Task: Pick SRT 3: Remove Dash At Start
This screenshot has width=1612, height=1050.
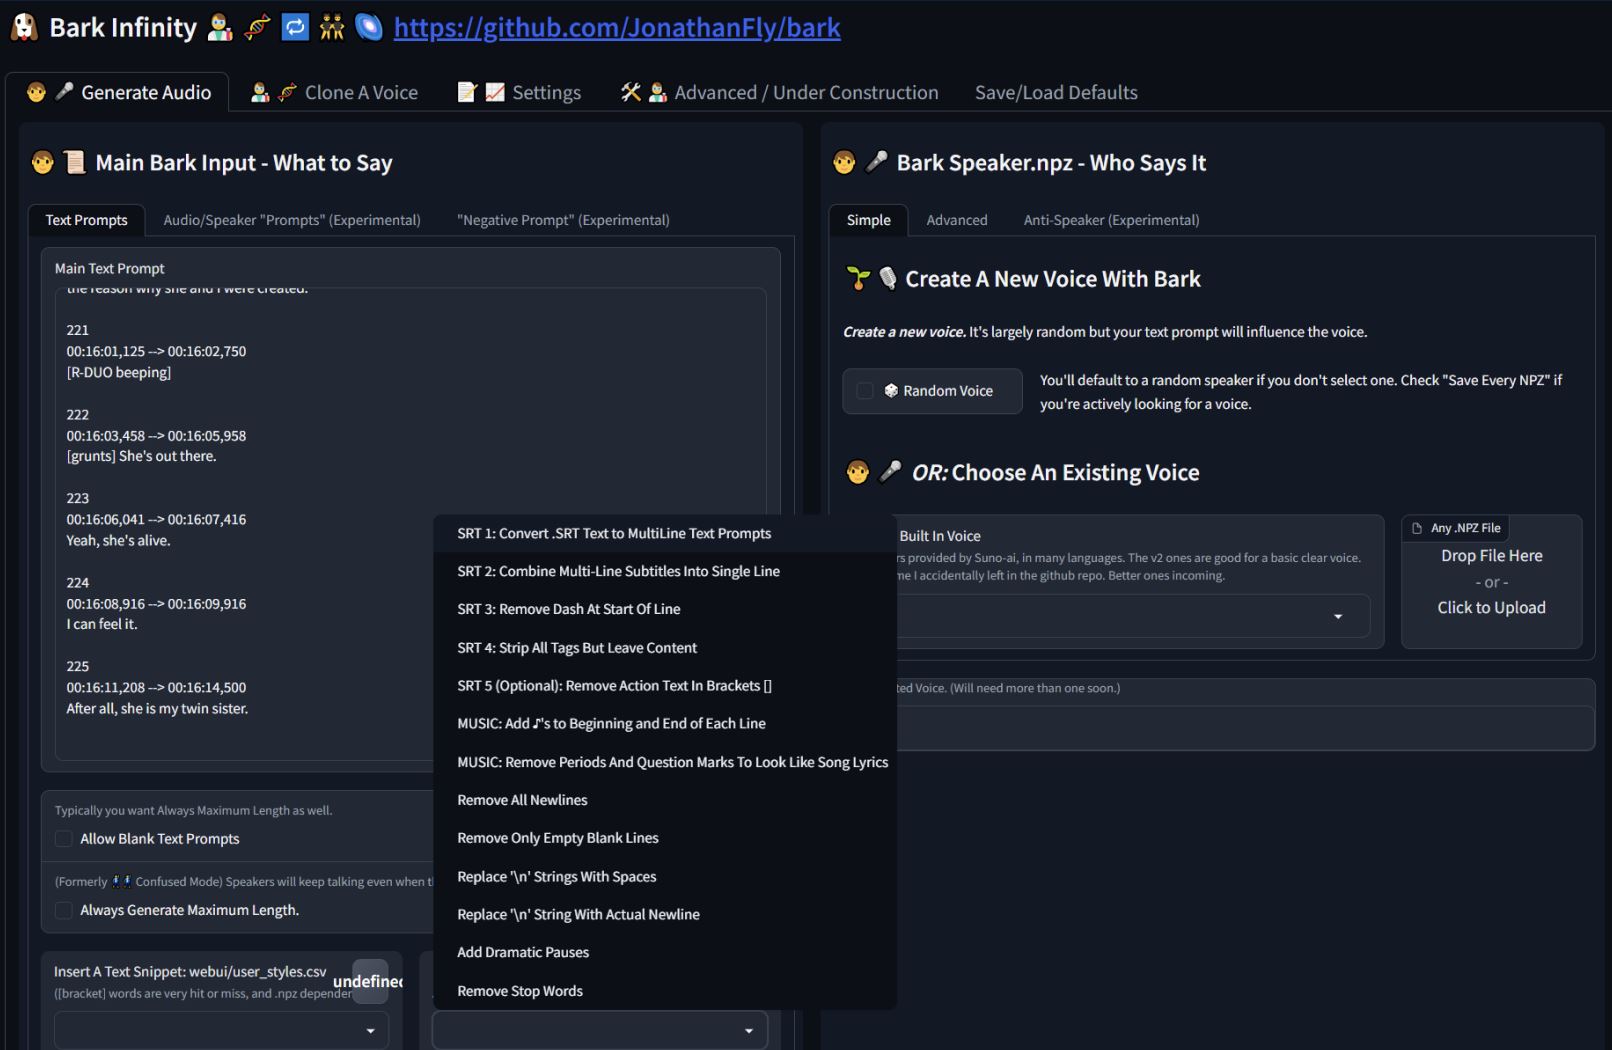Action: (664, 610)
